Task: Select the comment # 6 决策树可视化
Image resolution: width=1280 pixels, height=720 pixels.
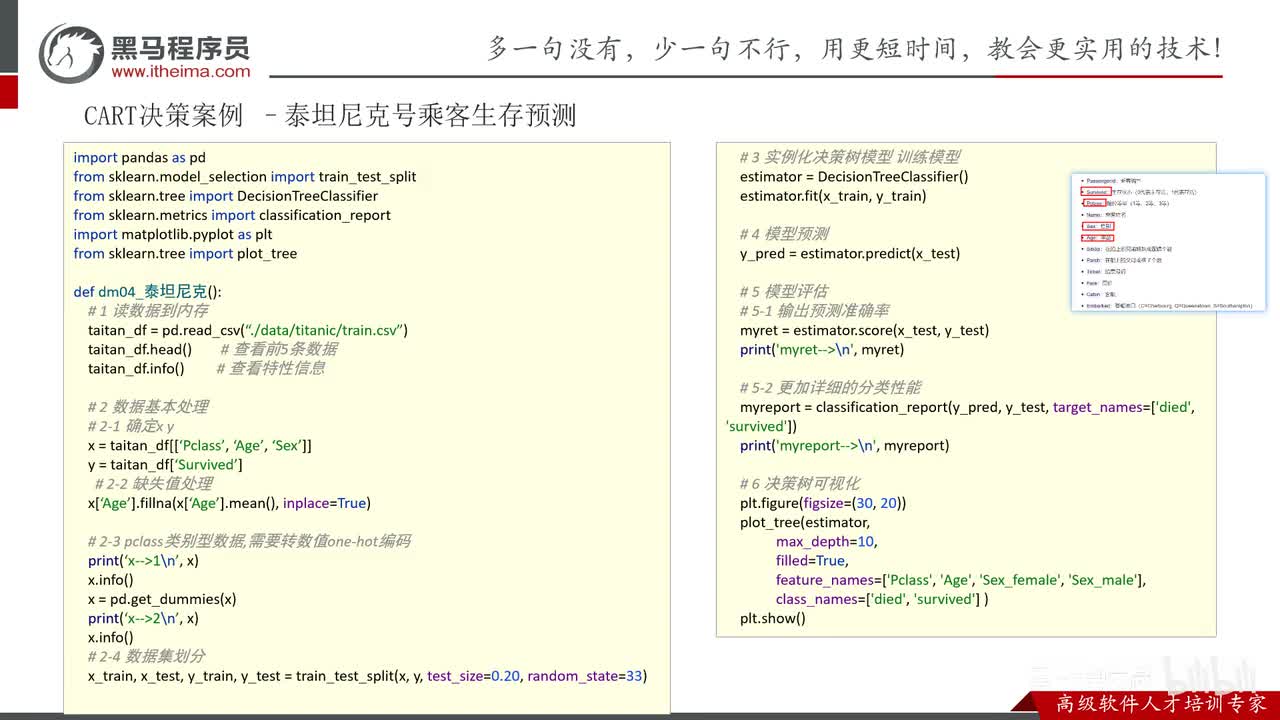Action: click(799, 484)
